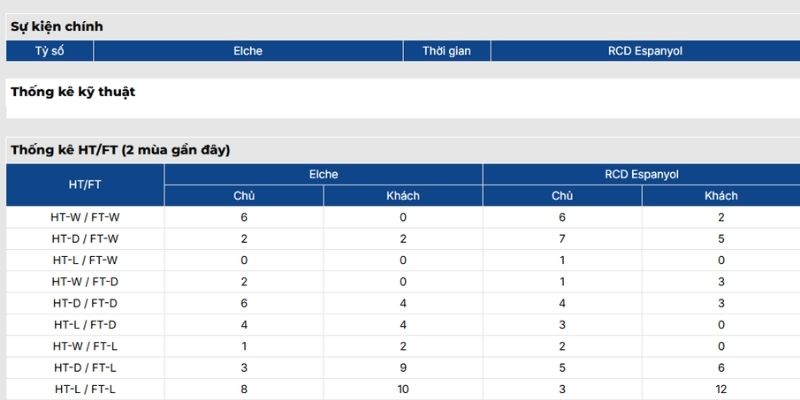Select Elche team header in HT/FT table
800x400 pixels.
(323, 174)
